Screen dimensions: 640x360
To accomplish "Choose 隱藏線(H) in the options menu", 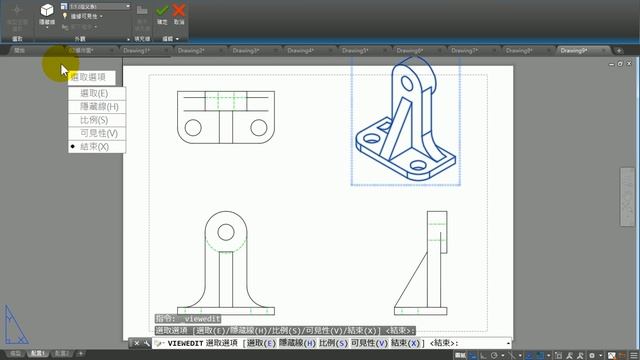I will [x=97, y=107].
